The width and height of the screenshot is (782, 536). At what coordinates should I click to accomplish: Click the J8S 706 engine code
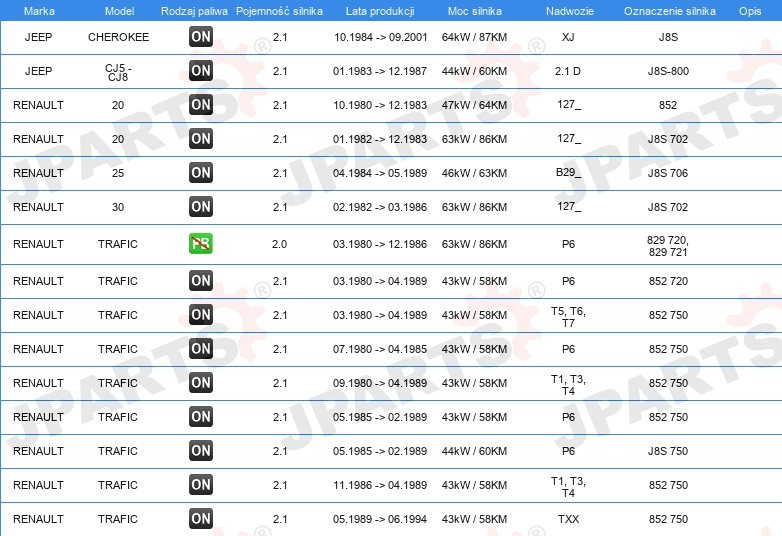[668, 173]
